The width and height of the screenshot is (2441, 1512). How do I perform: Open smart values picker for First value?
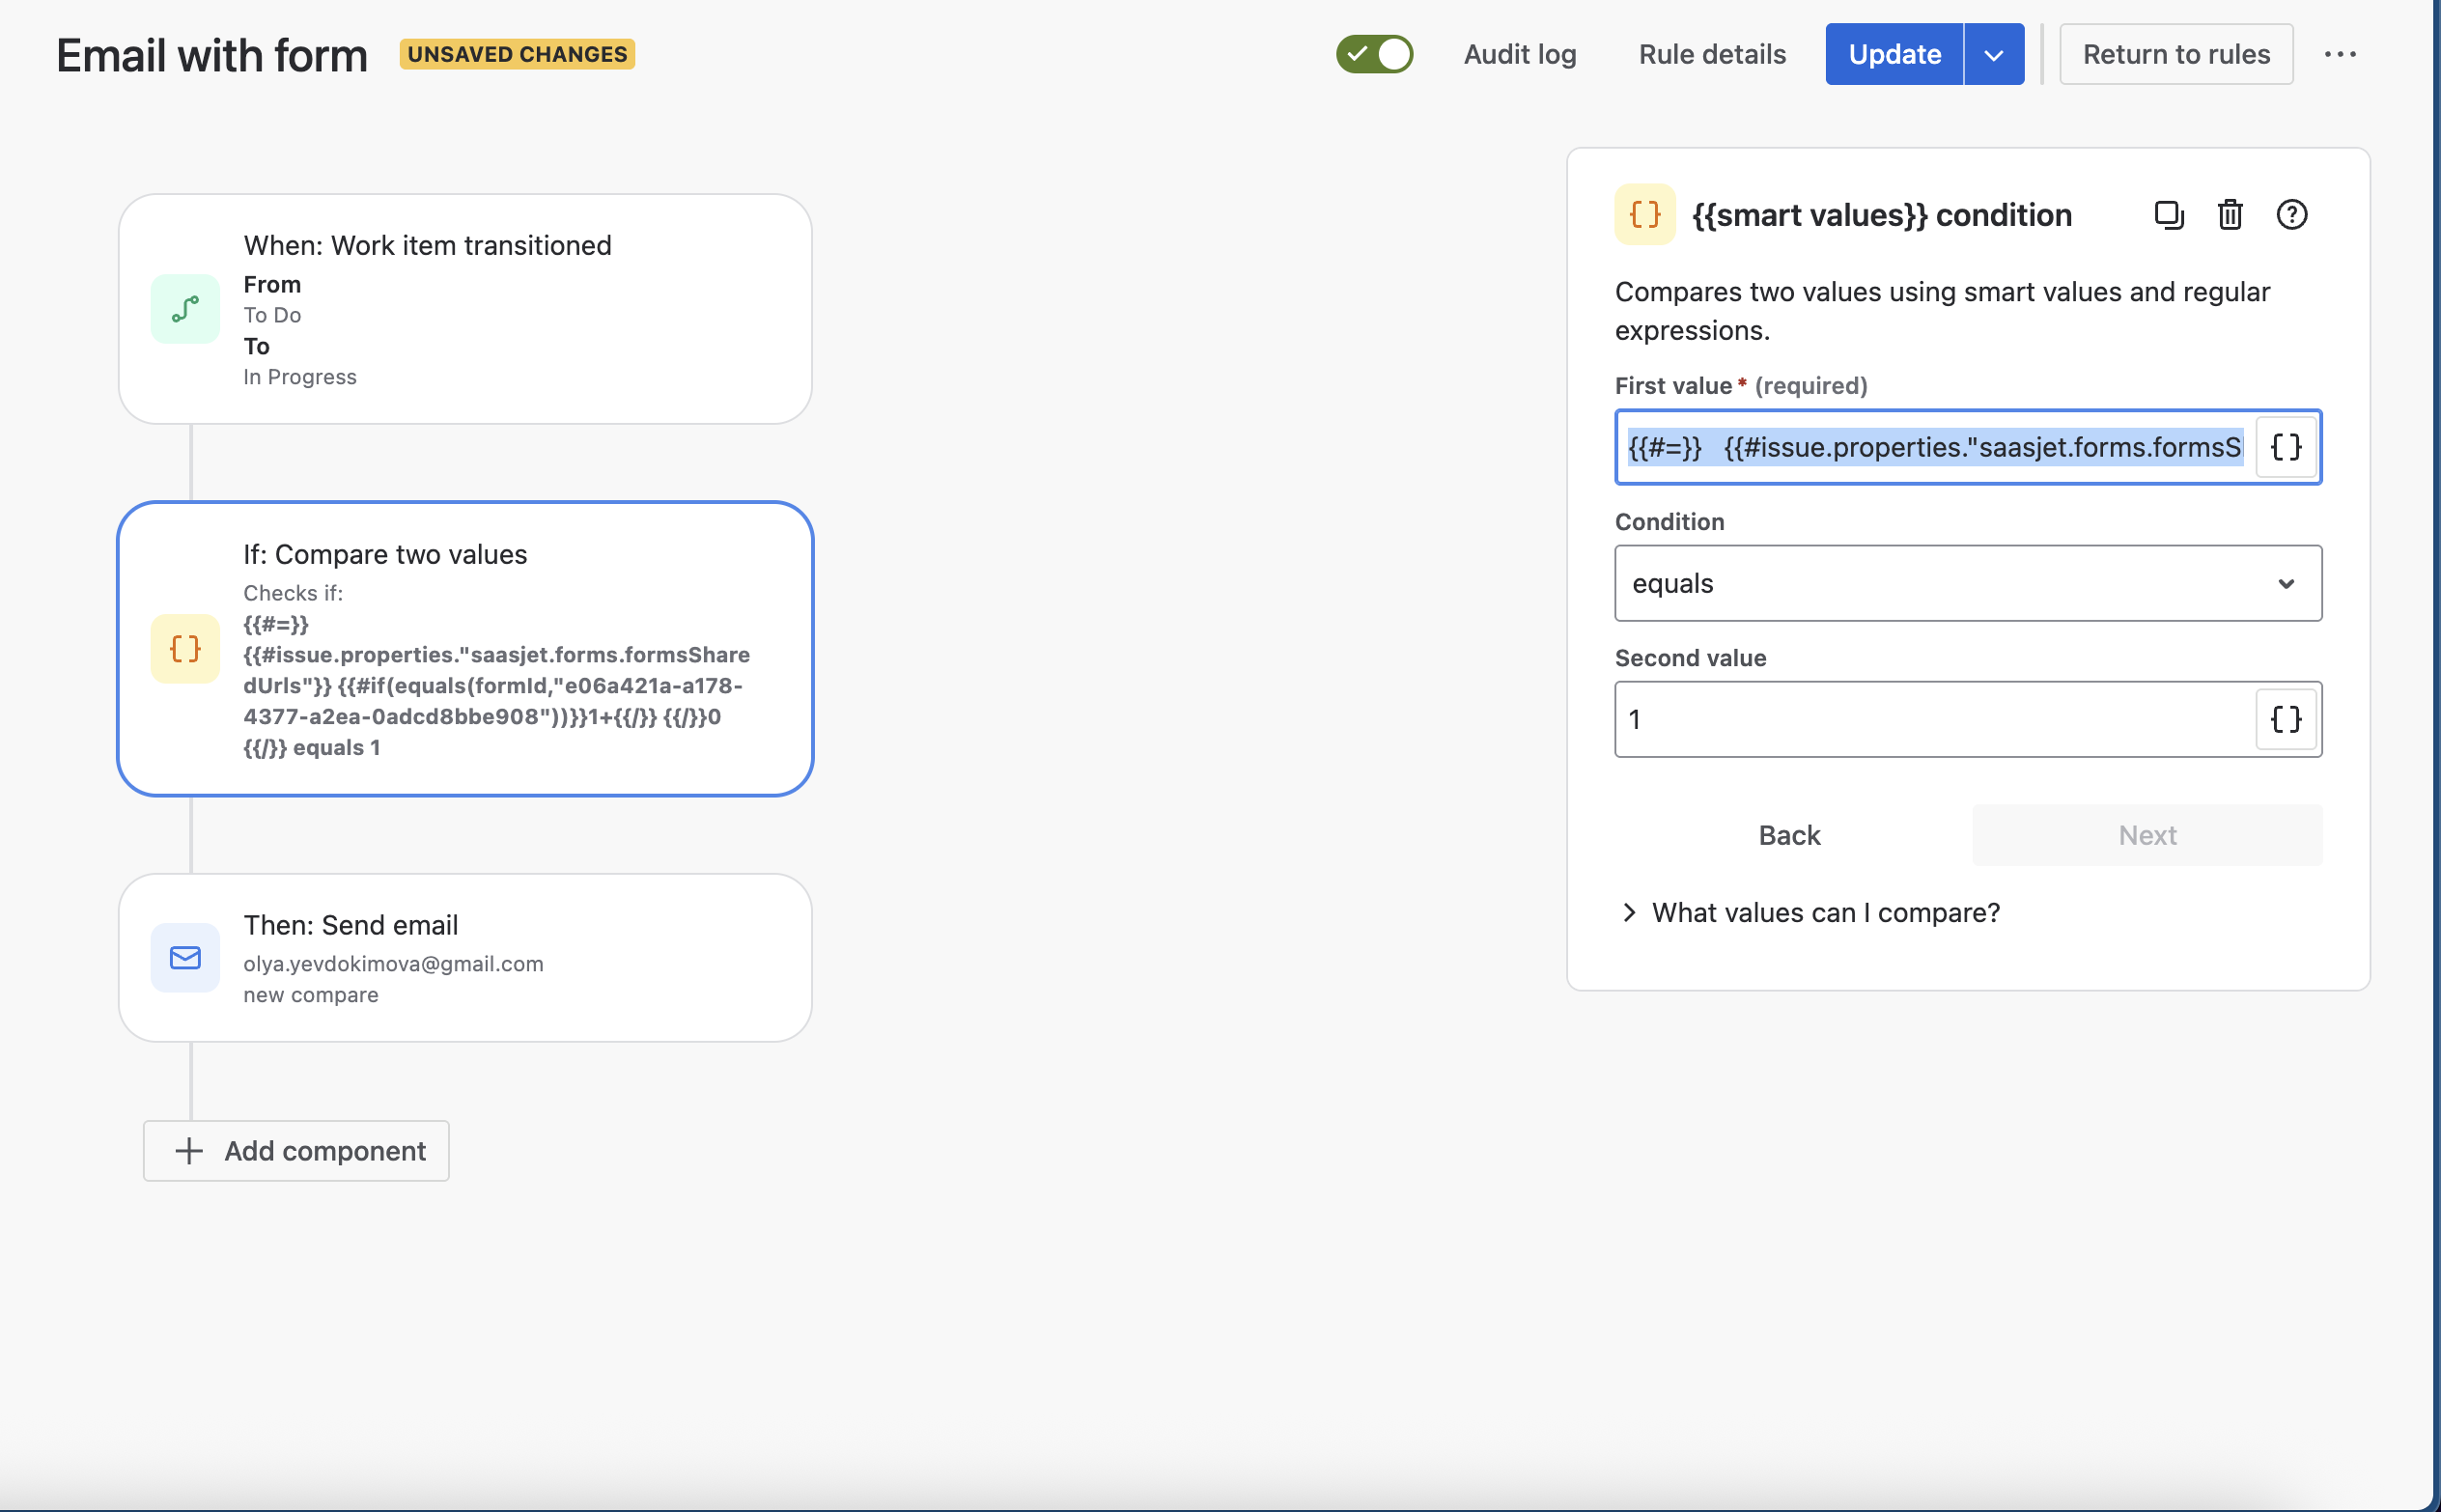pyautogui.click(x=2285, y=447)
